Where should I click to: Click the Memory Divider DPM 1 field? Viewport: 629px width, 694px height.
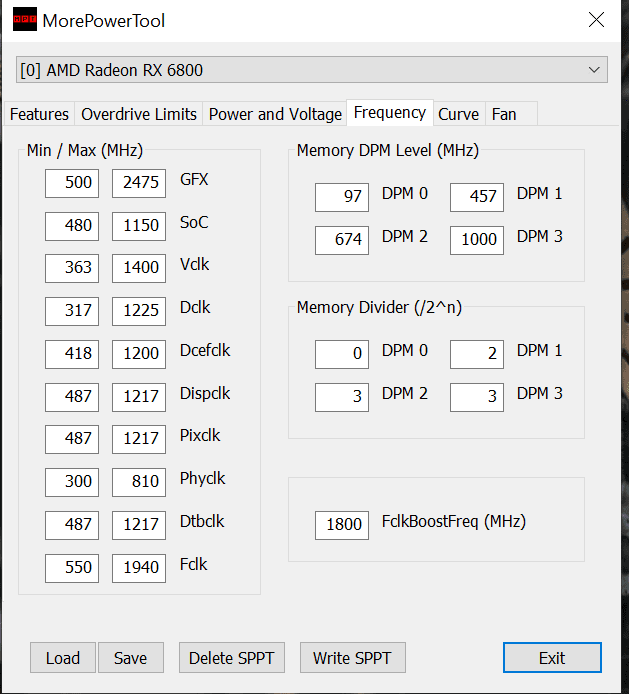pos(476,354)
